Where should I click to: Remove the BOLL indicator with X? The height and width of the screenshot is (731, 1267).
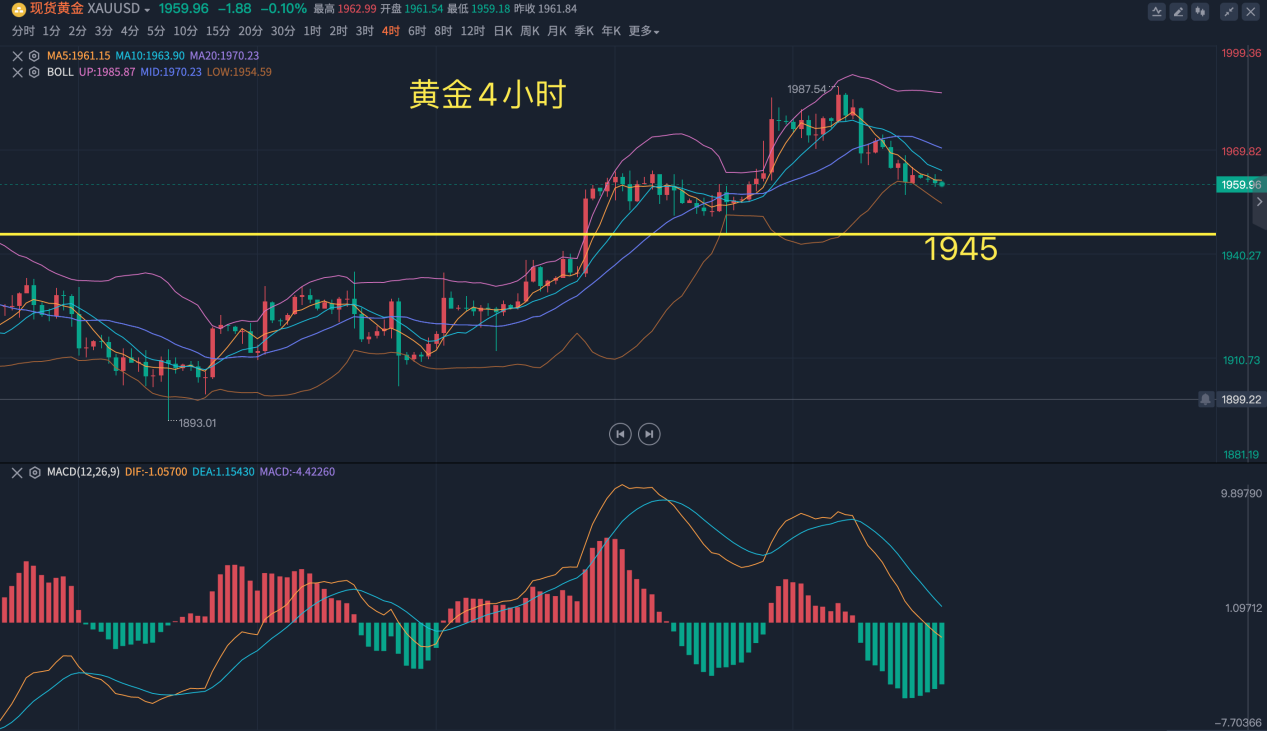17,72
